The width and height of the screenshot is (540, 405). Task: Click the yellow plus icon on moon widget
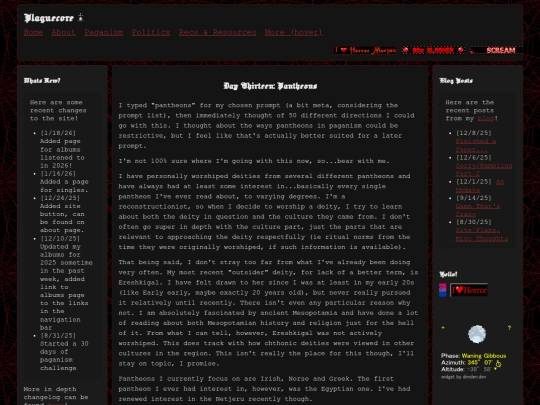click(x=443, y=328)
